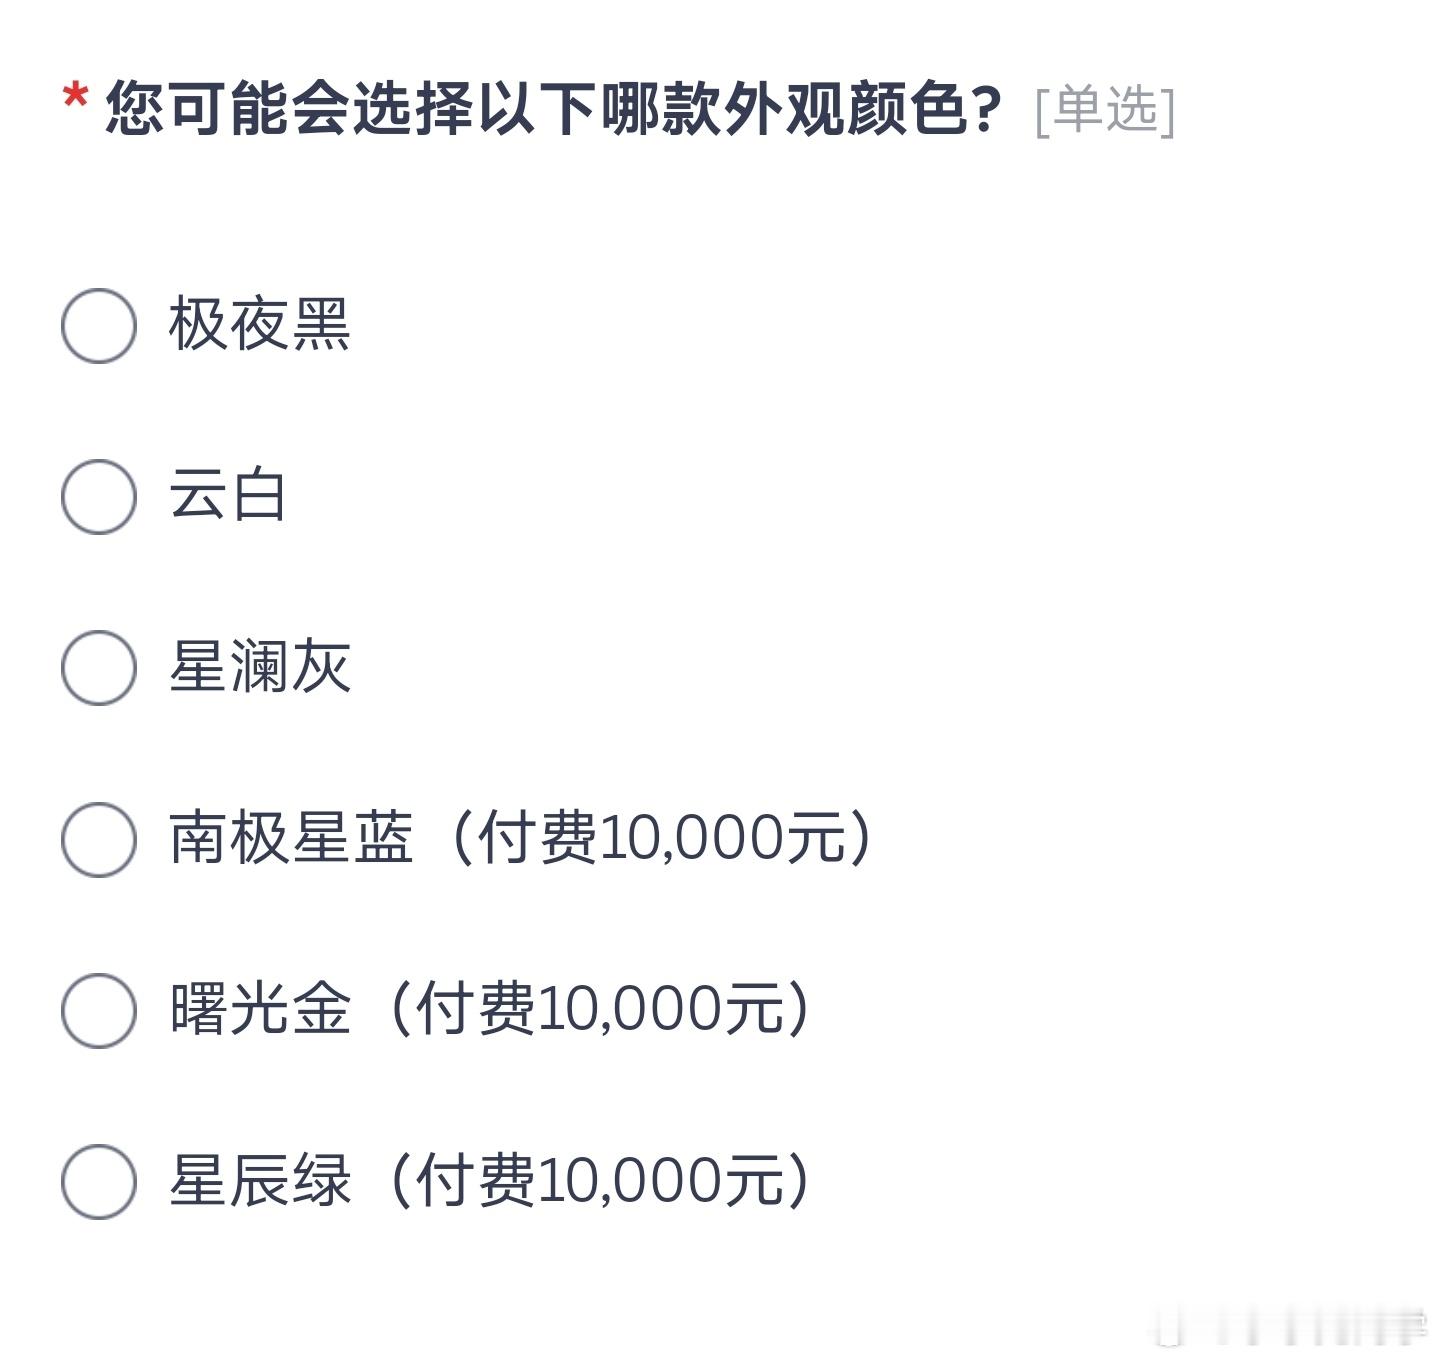Choose the 云白 radio button circle
This screenshot has width=1440, height=1361.
[99, 496]
